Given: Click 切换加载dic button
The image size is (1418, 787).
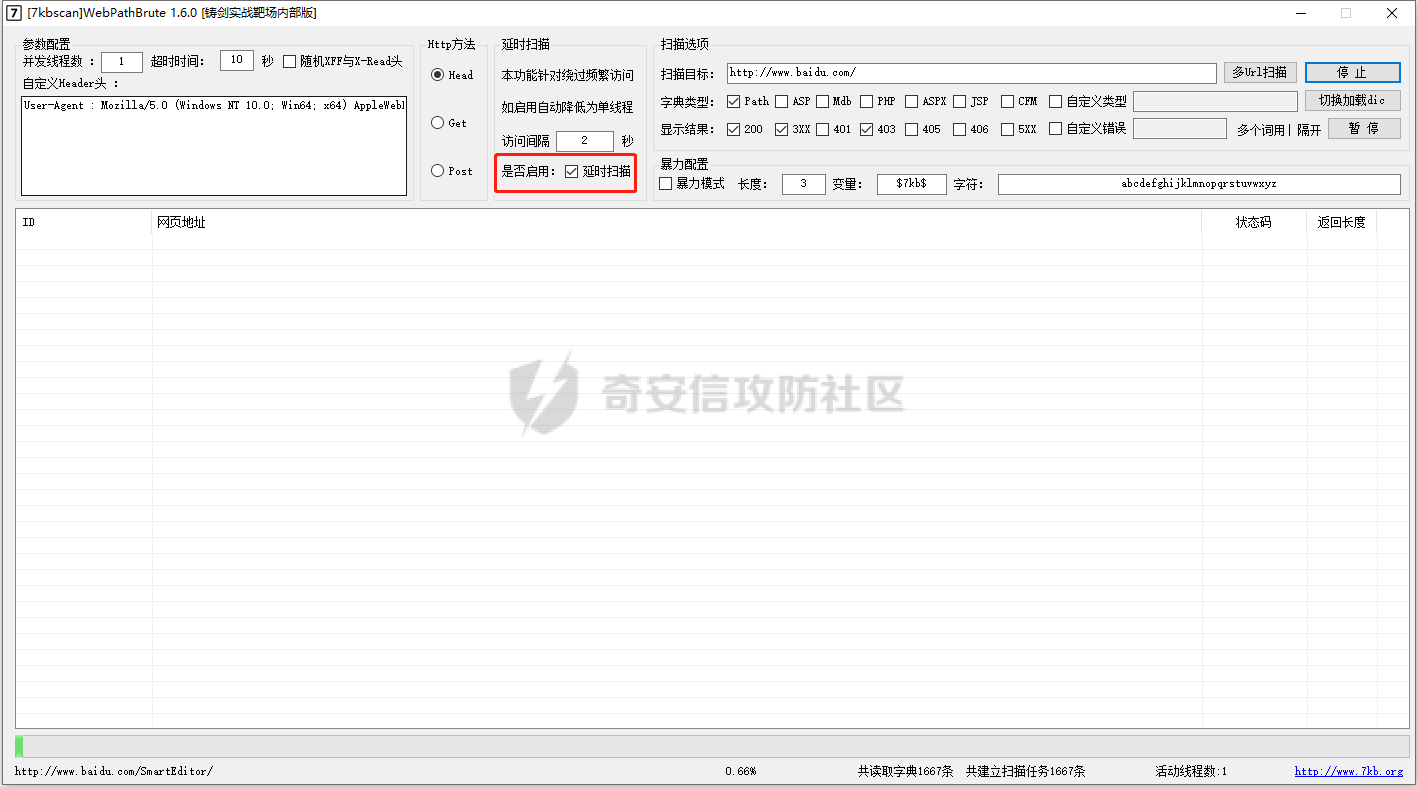Looking at the screenshot, I should click(x=1352, y=101).
